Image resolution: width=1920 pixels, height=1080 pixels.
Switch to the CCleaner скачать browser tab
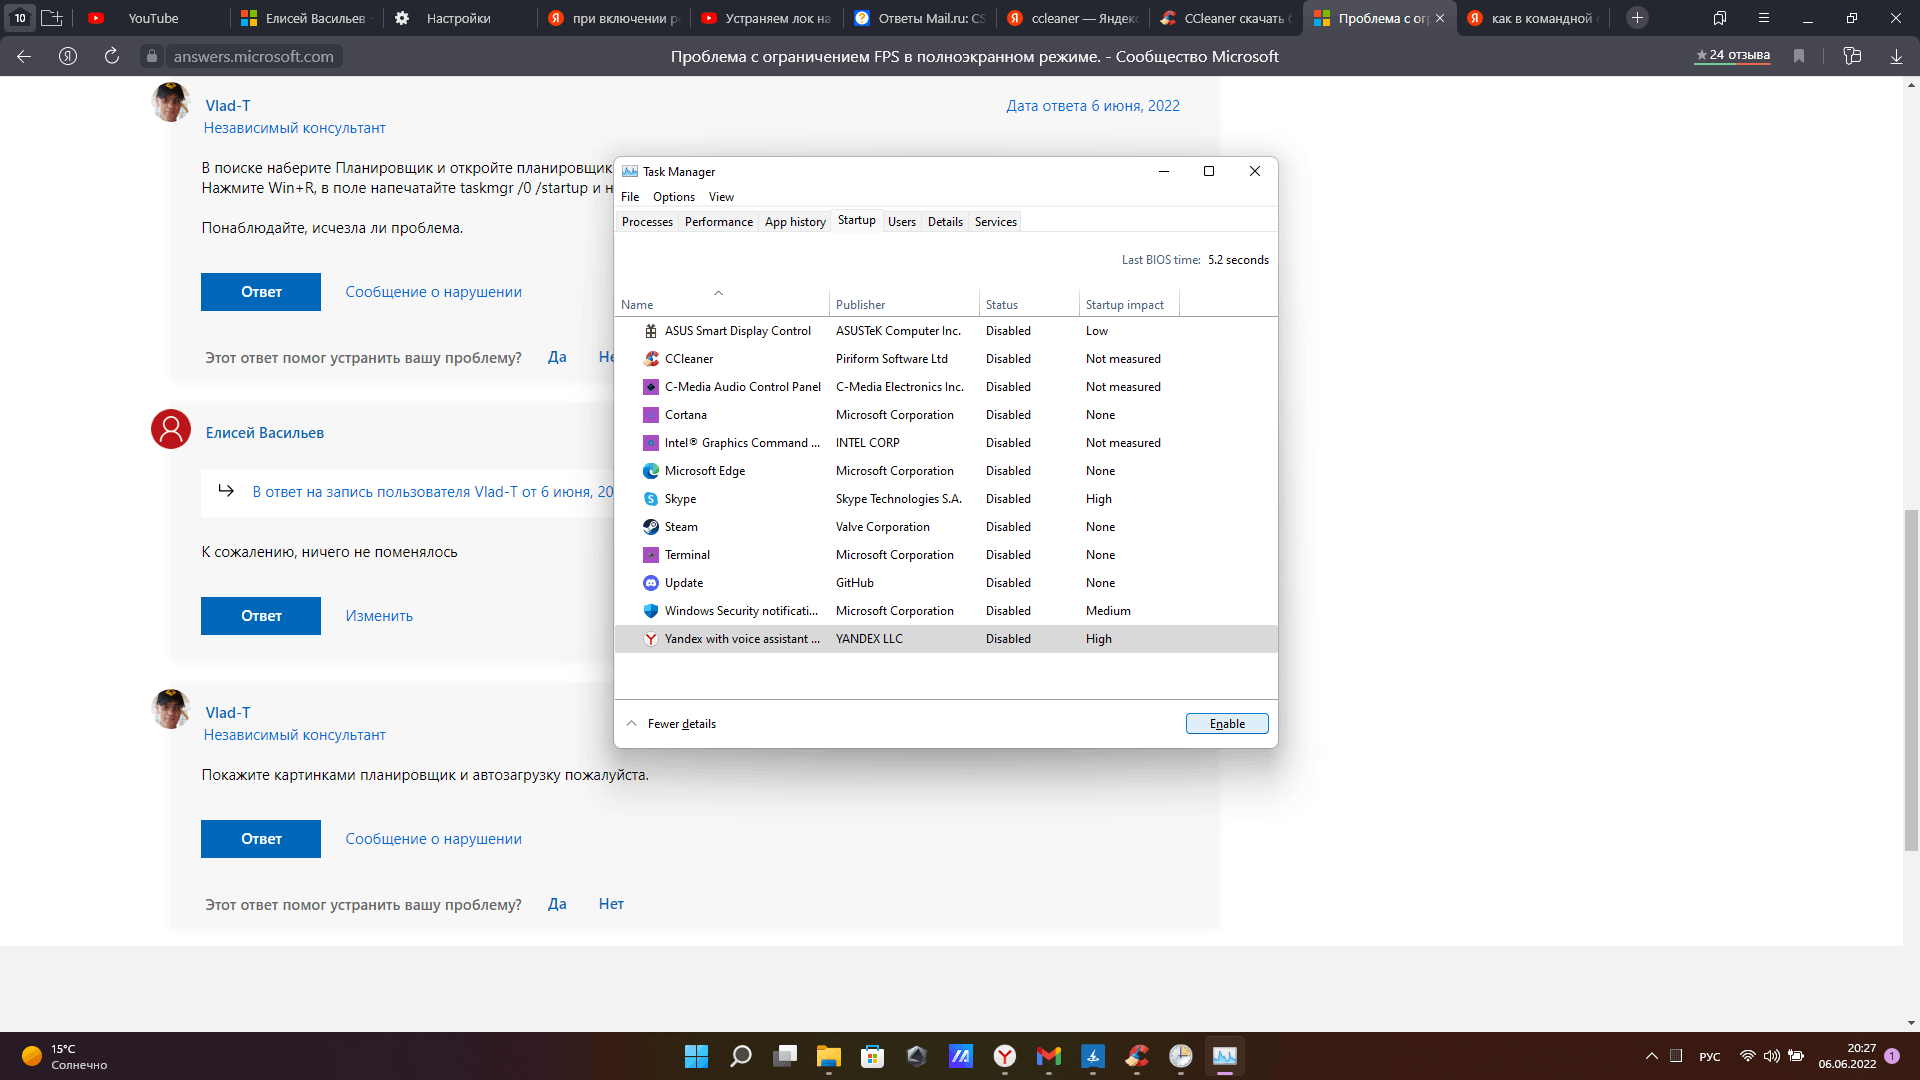click(1226, 18)
